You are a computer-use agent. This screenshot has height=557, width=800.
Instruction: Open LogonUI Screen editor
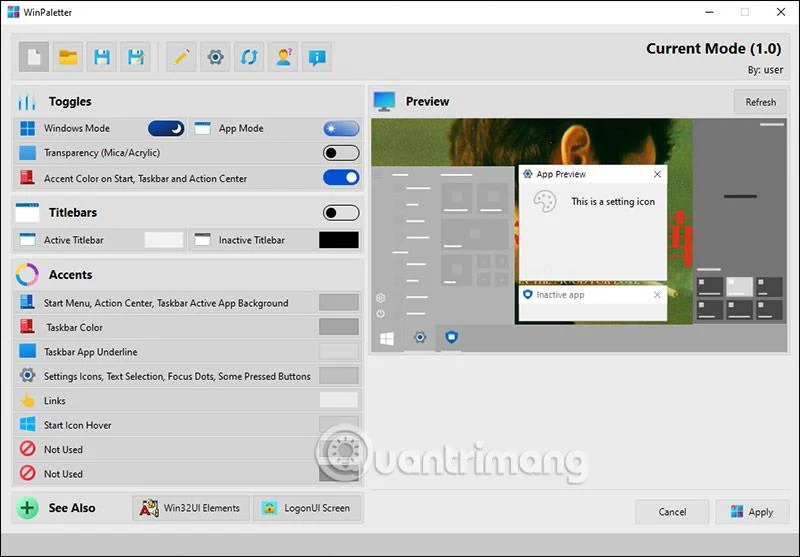pyautogui.click(x=307, y=508)
